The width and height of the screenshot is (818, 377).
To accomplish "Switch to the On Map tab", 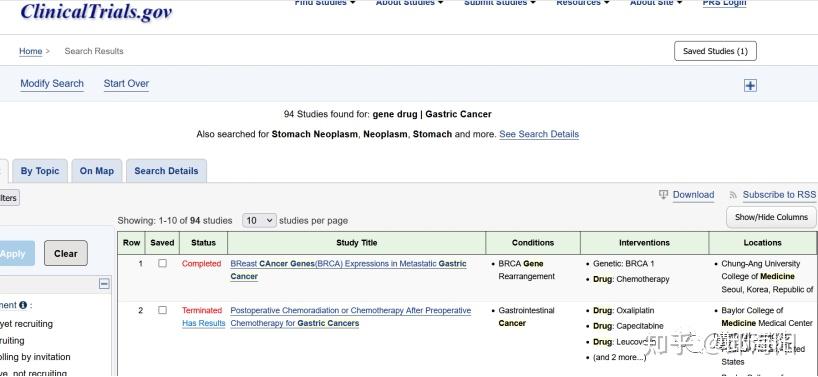I will coord(97,171).
